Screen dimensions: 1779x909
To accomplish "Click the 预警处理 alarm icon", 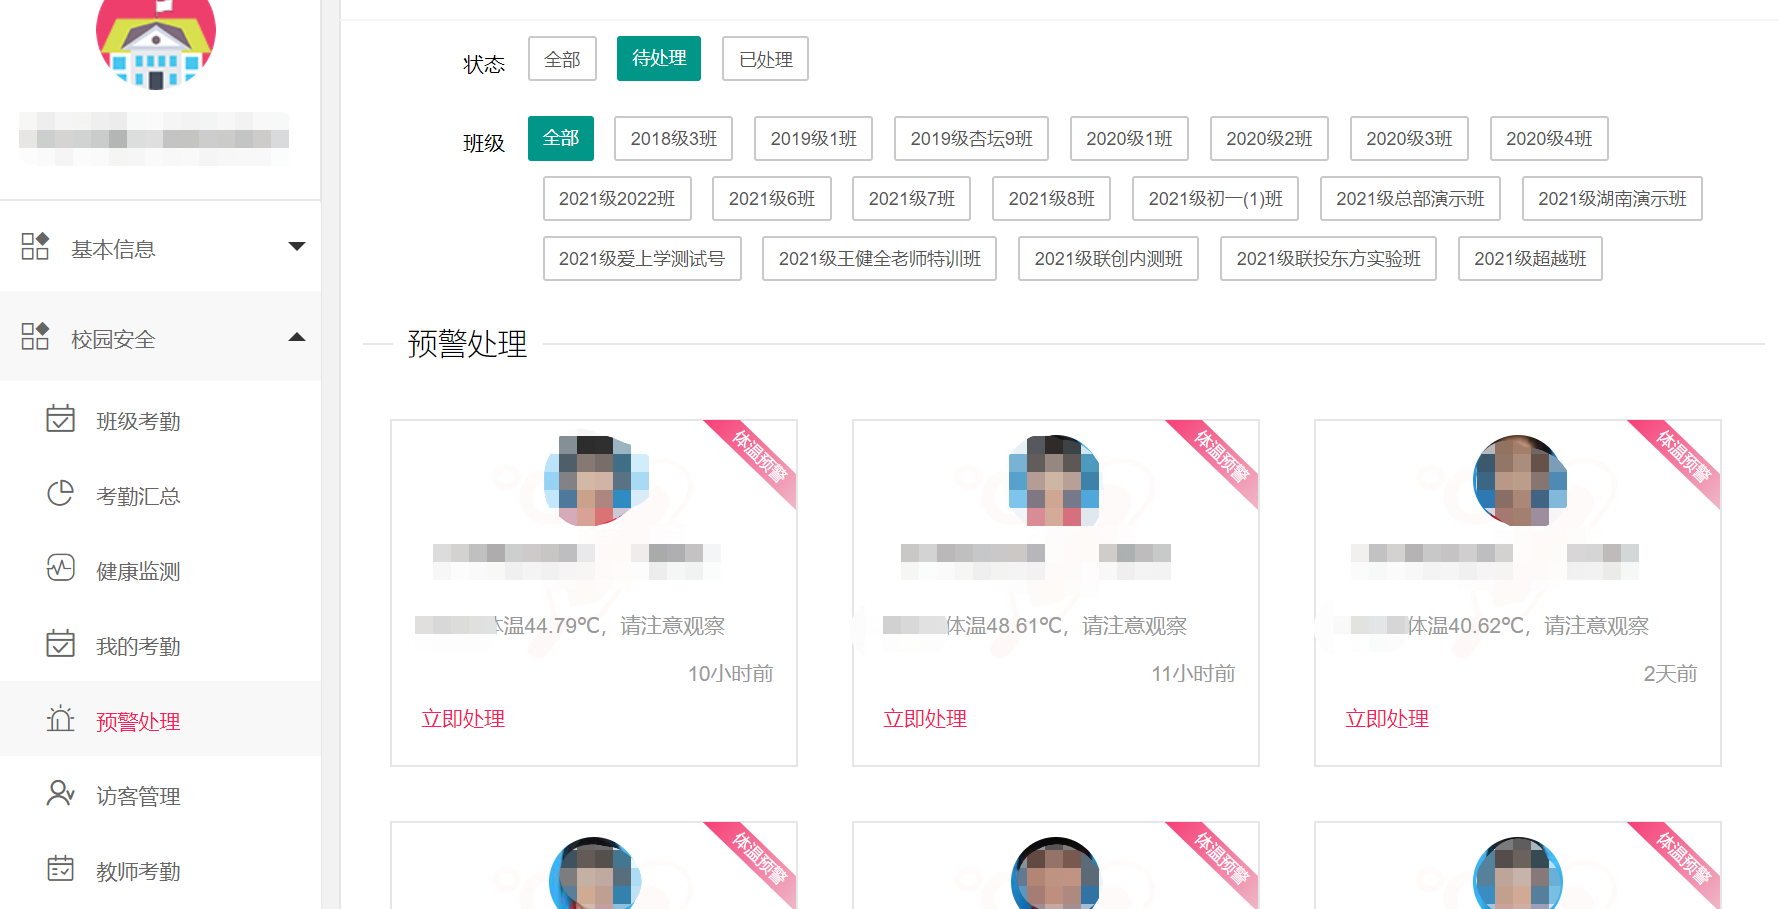I will pyautogui.click(x=60, y=719).
